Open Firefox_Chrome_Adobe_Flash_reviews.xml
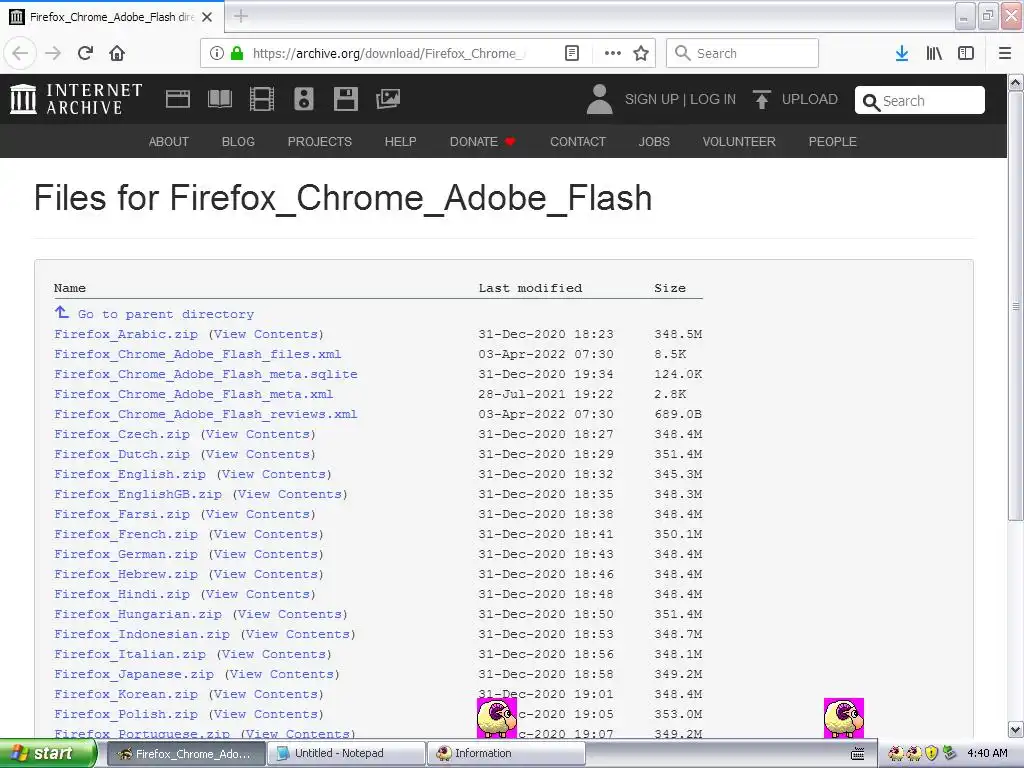Screen dimensions: 1024x768 206,414
